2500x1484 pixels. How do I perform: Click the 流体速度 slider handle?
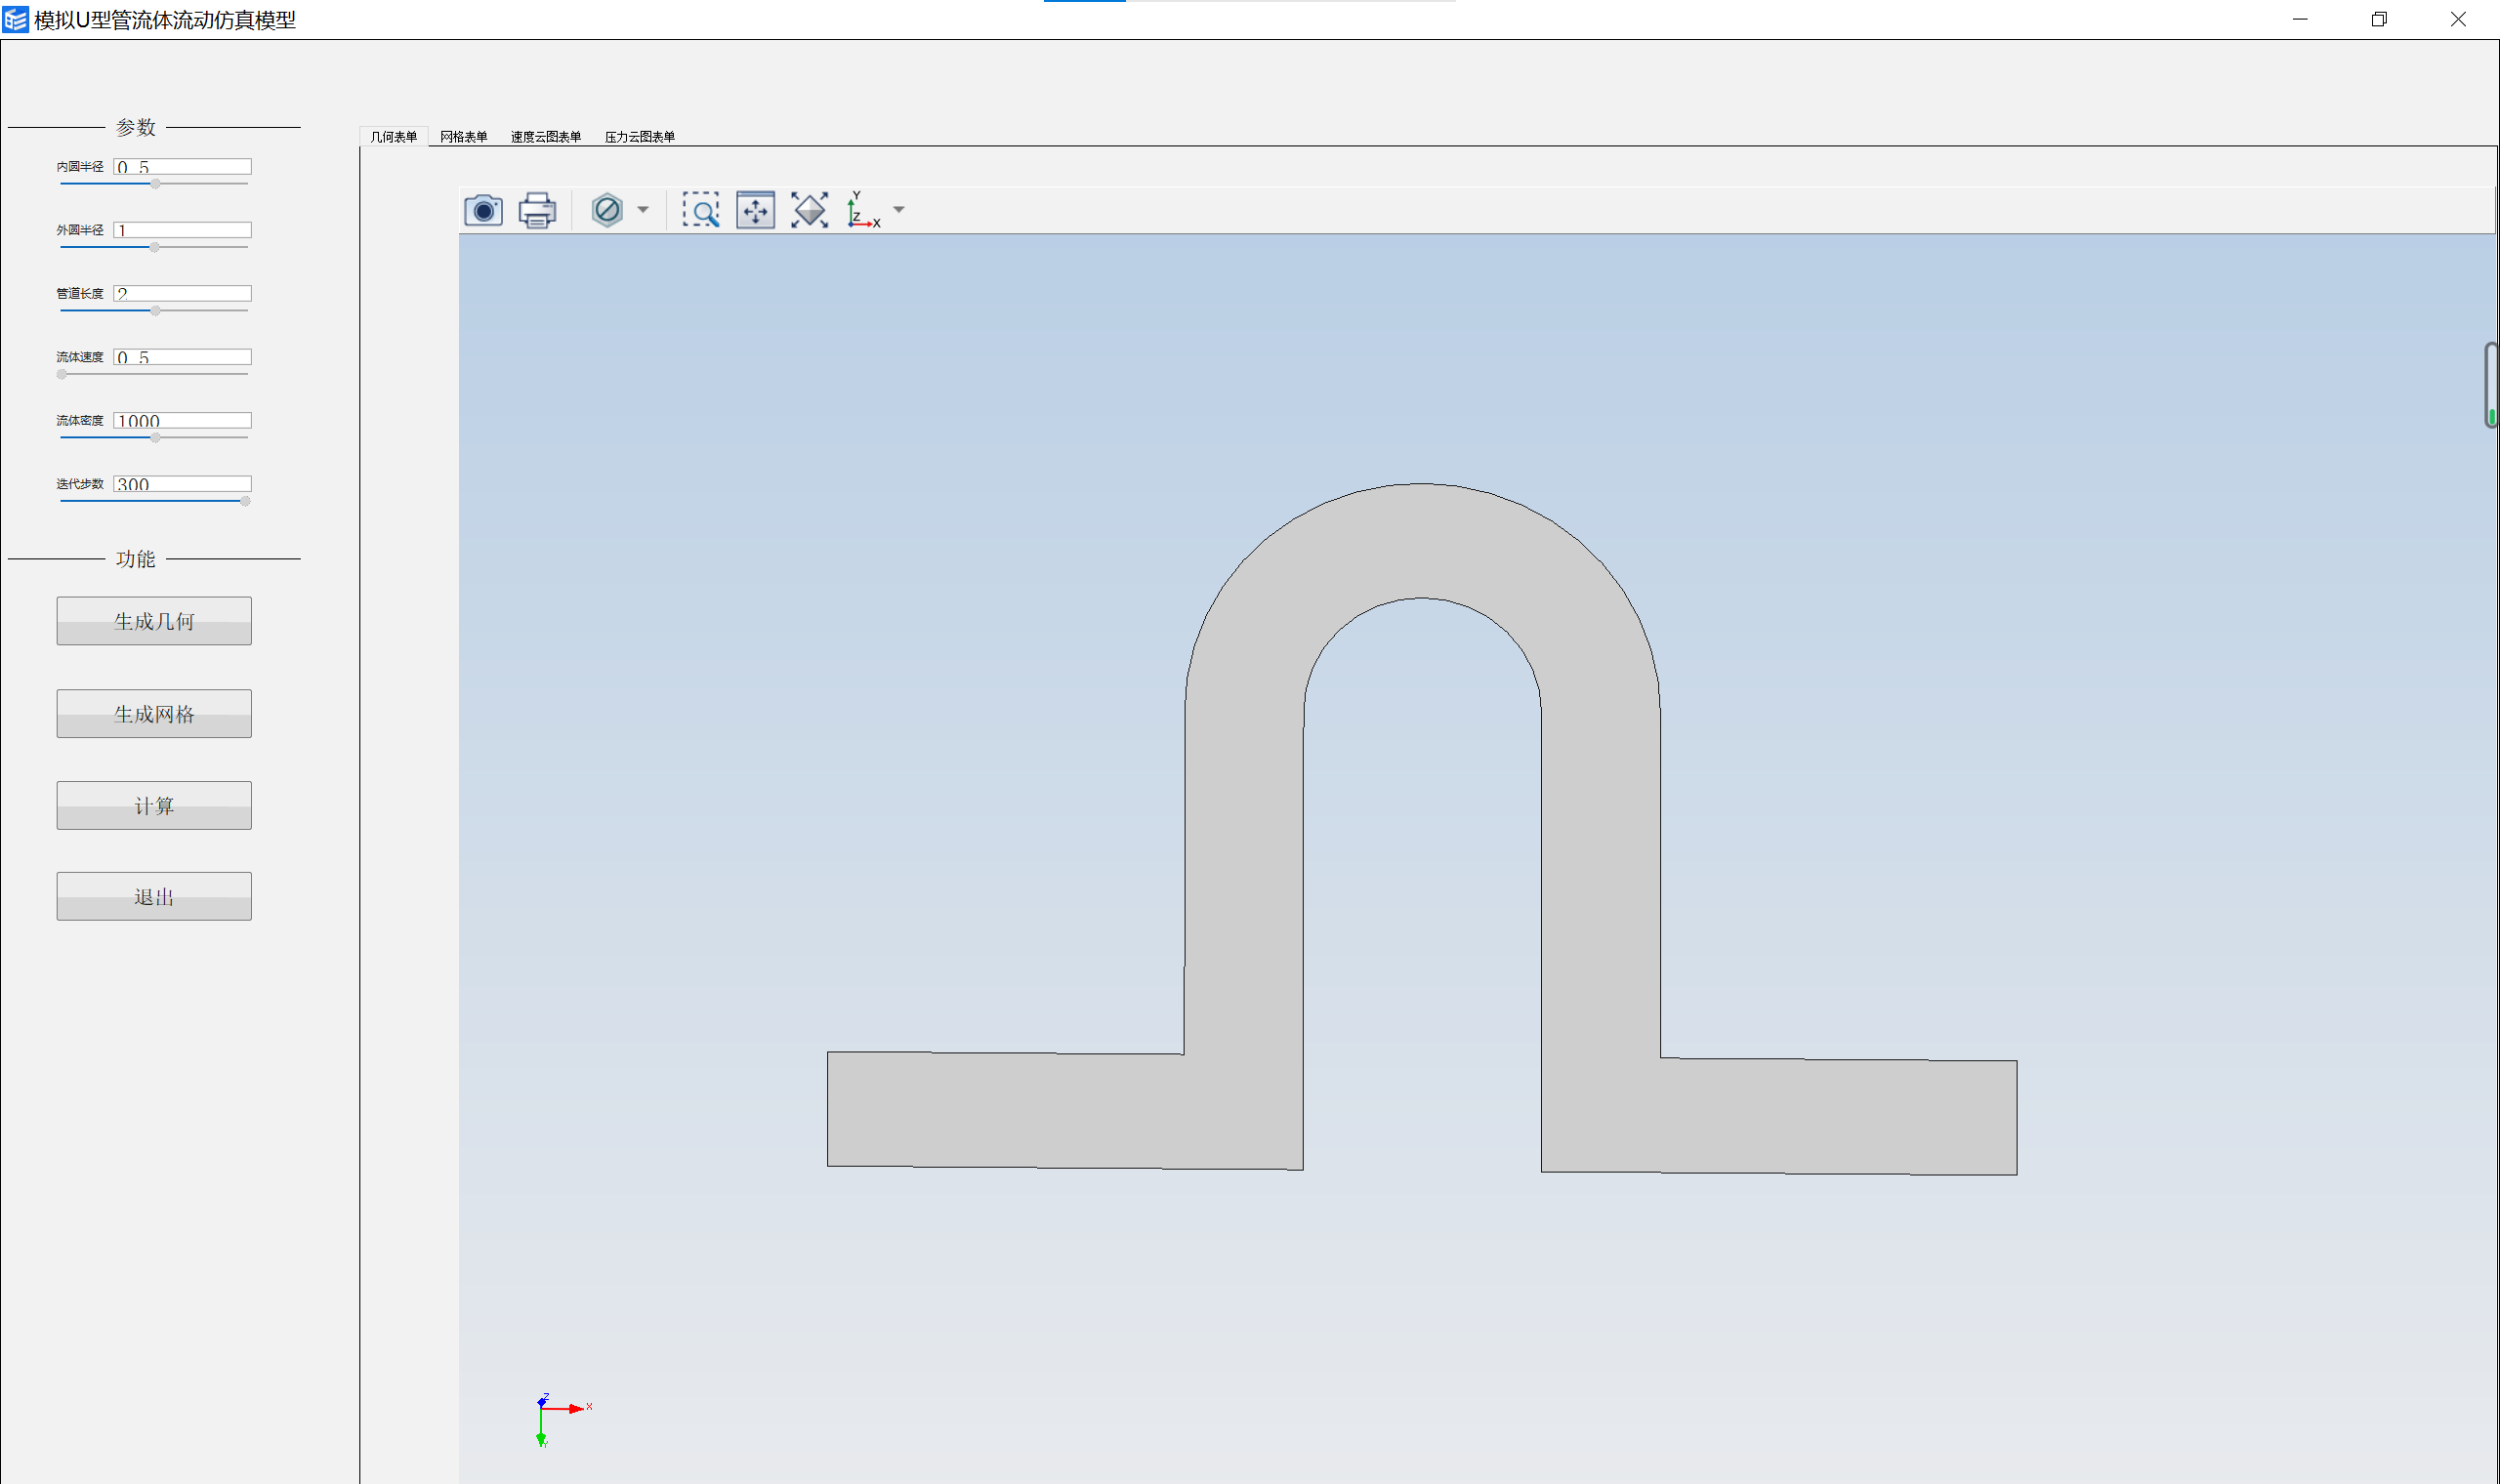click(62, 374)
